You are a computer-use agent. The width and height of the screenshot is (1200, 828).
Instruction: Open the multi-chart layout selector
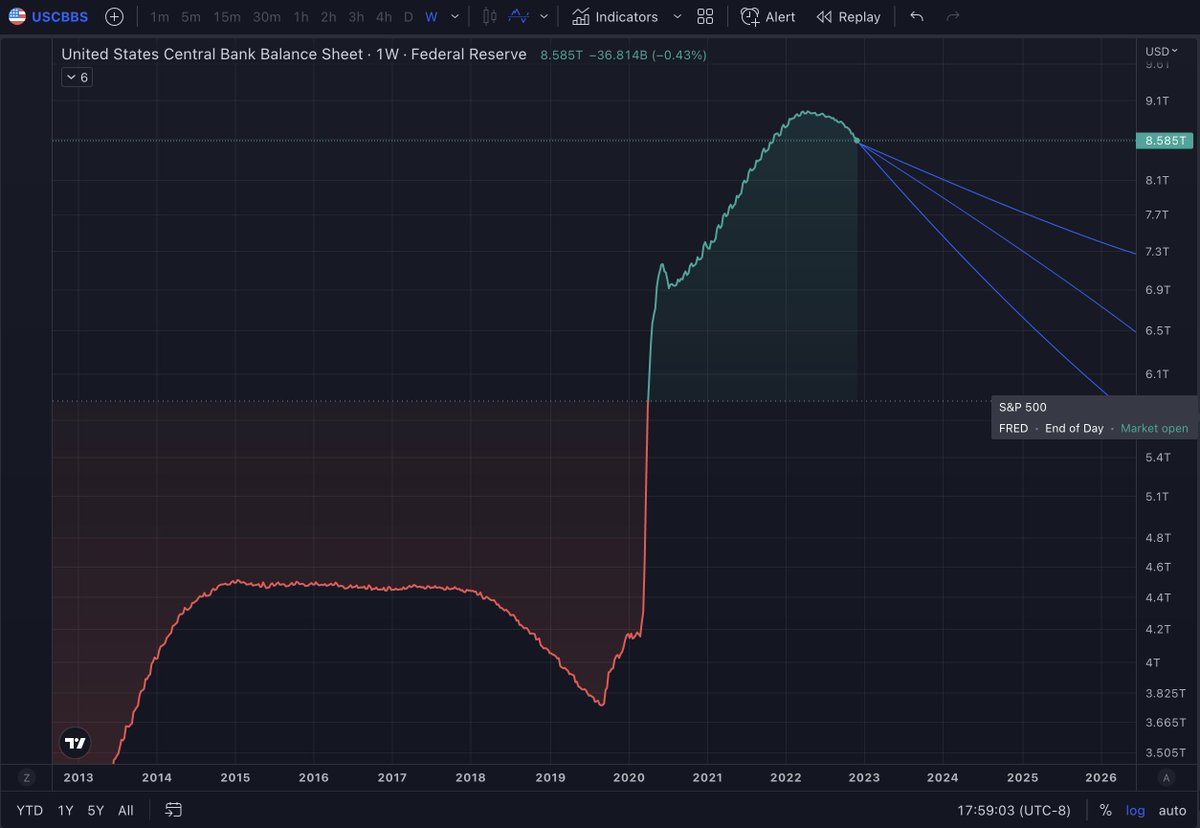coord(705,17)
